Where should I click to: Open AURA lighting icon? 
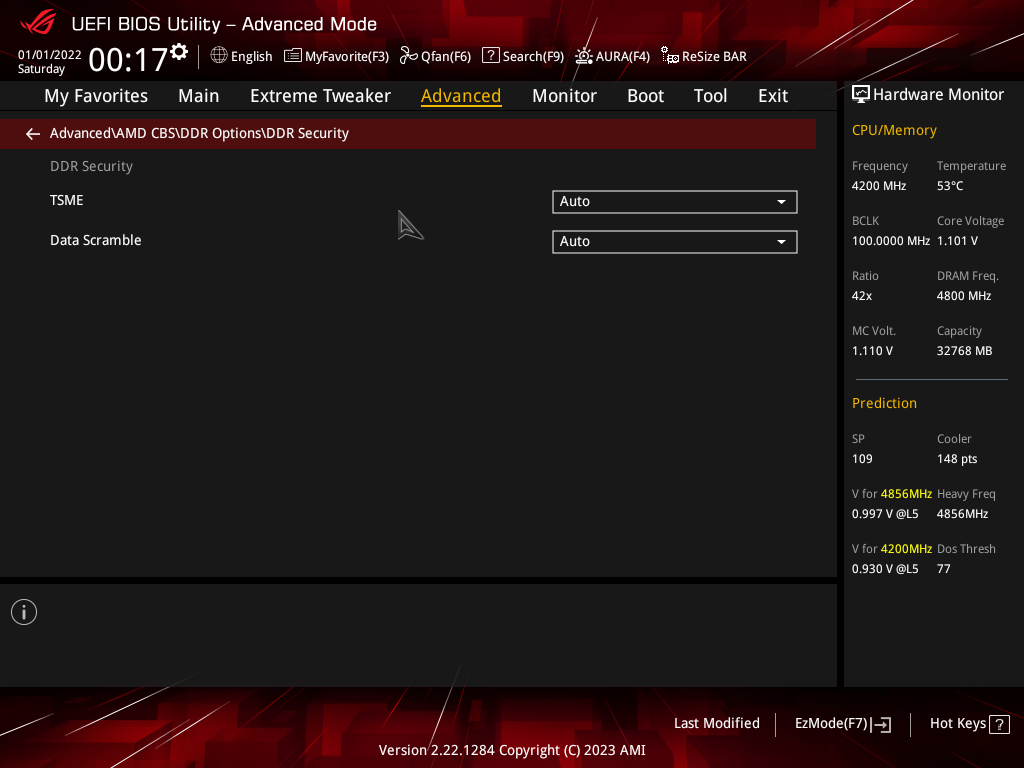[584, 56]
